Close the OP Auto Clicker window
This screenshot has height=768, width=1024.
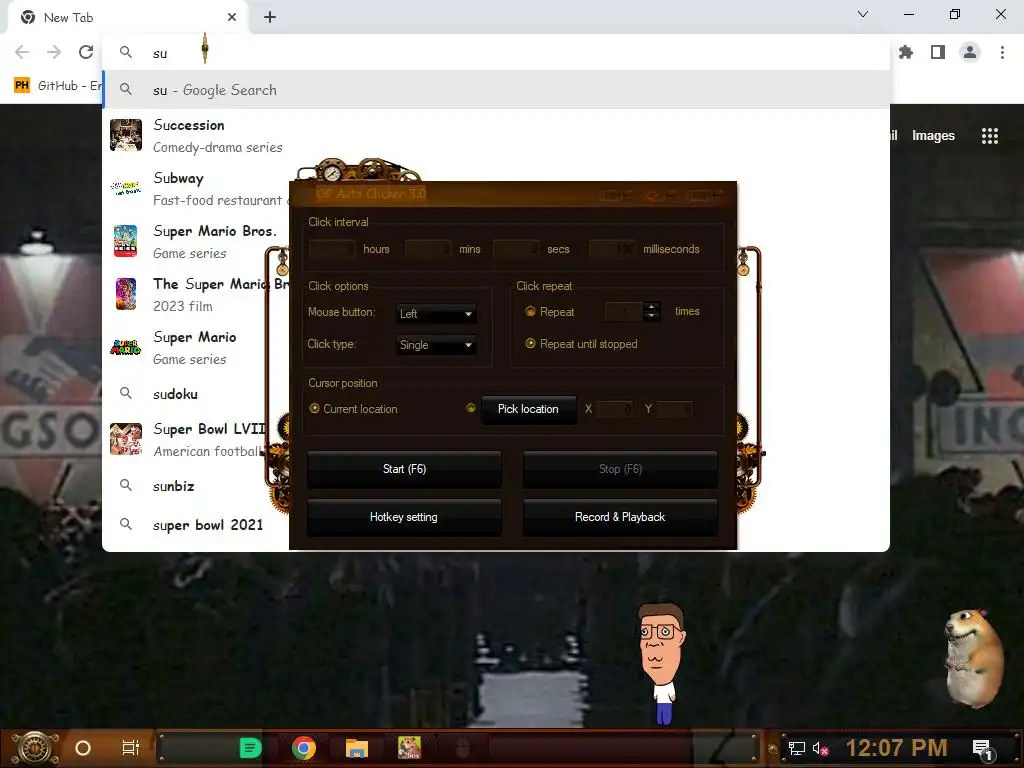707,195
